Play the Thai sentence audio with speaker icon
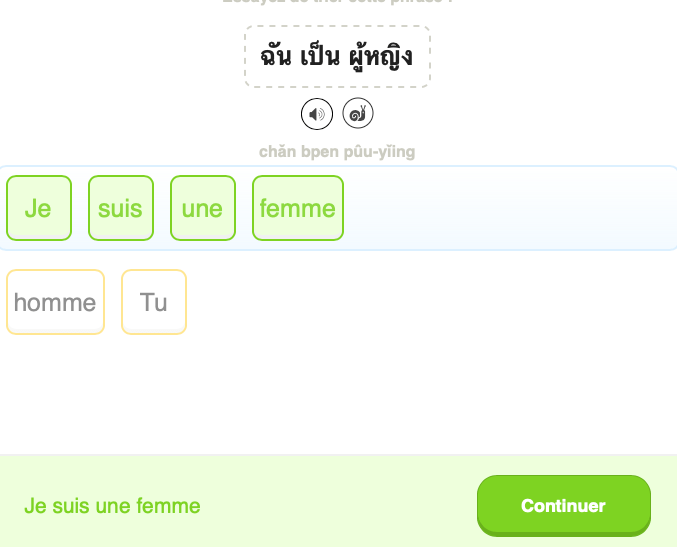677x547 pixels. 317,114
